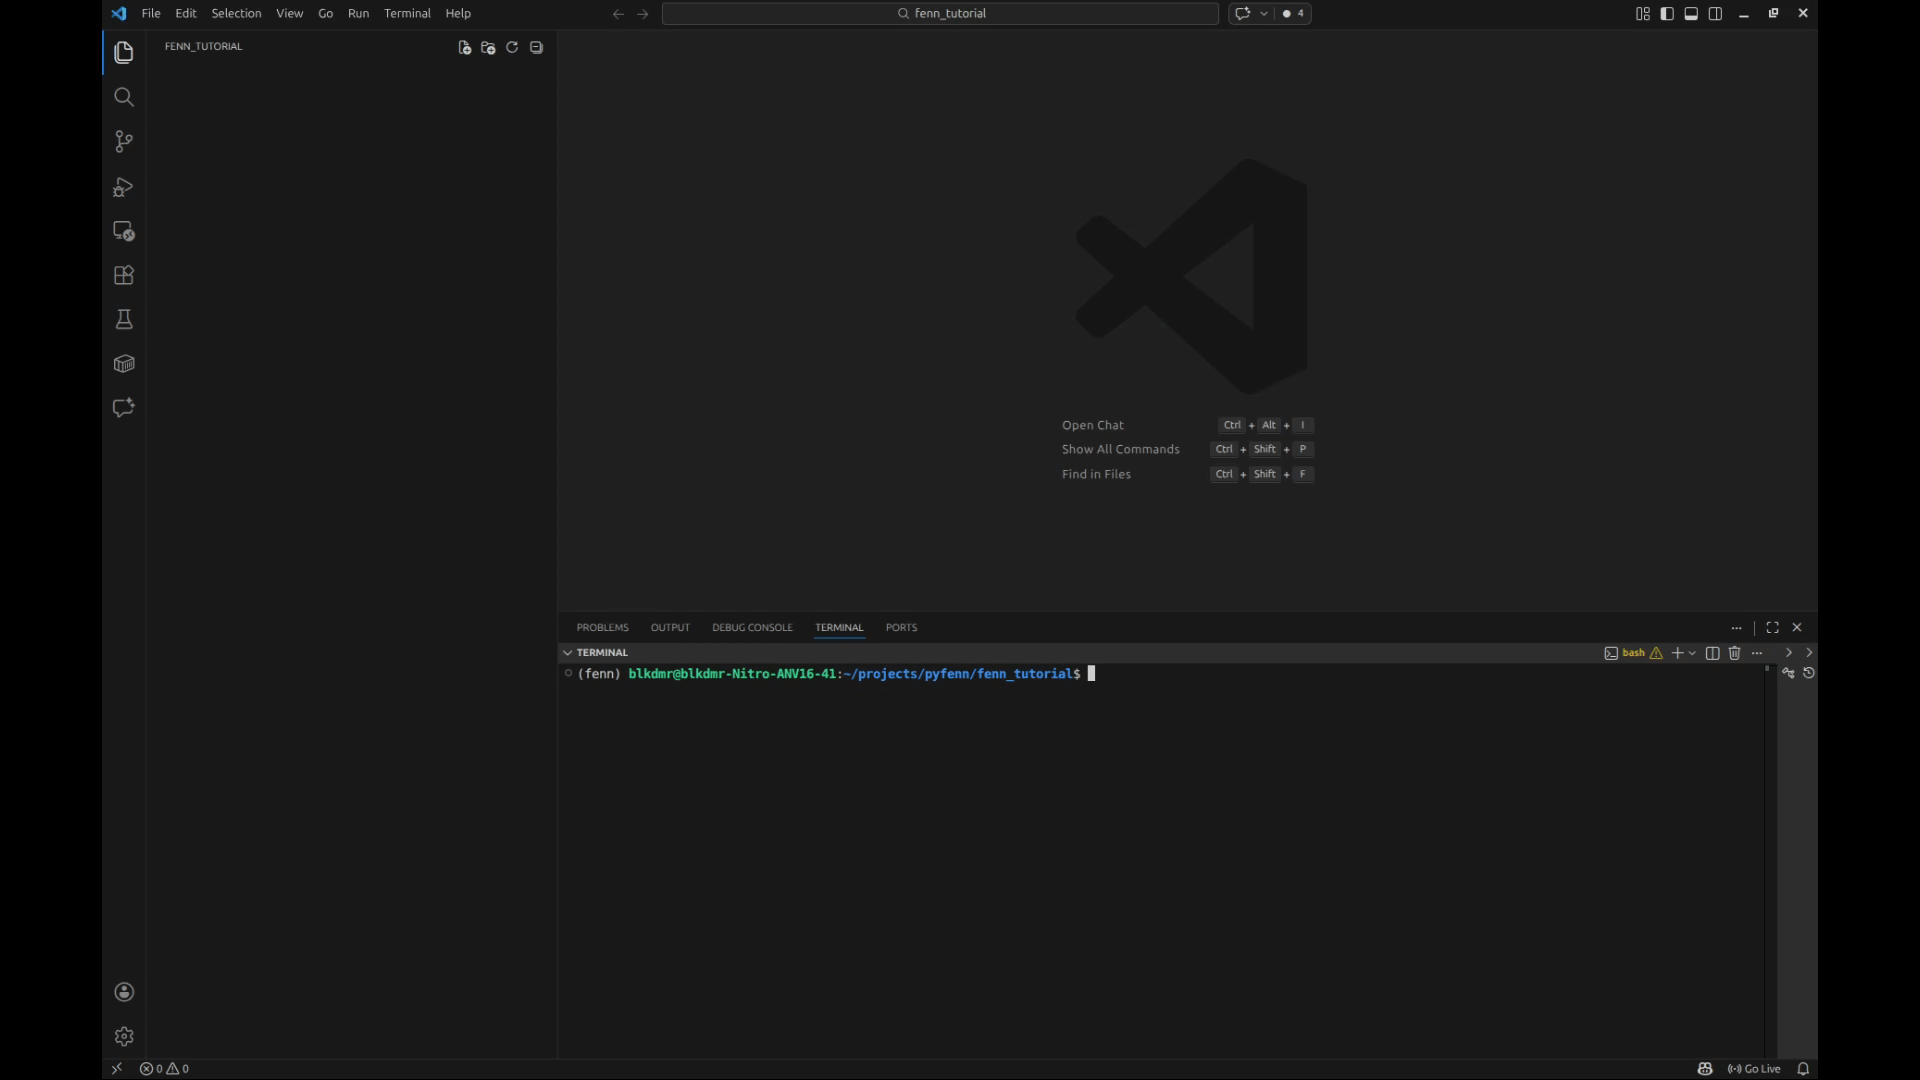Viewport: 1920px width, 1080px height.
Task: Toggle the secondary side bar layout
Action: point(1715,13)
